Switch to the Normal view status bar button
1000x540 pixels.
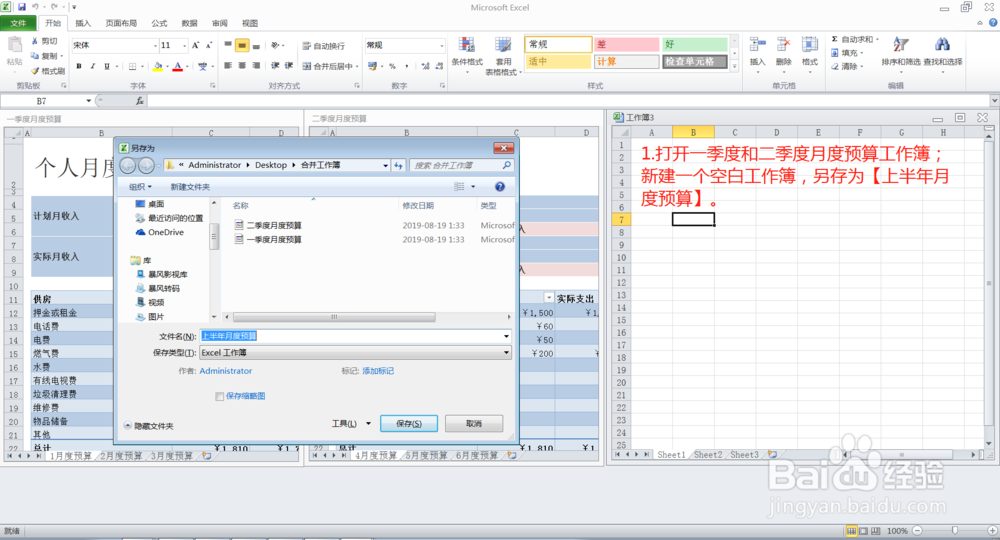tap(851, 530)
